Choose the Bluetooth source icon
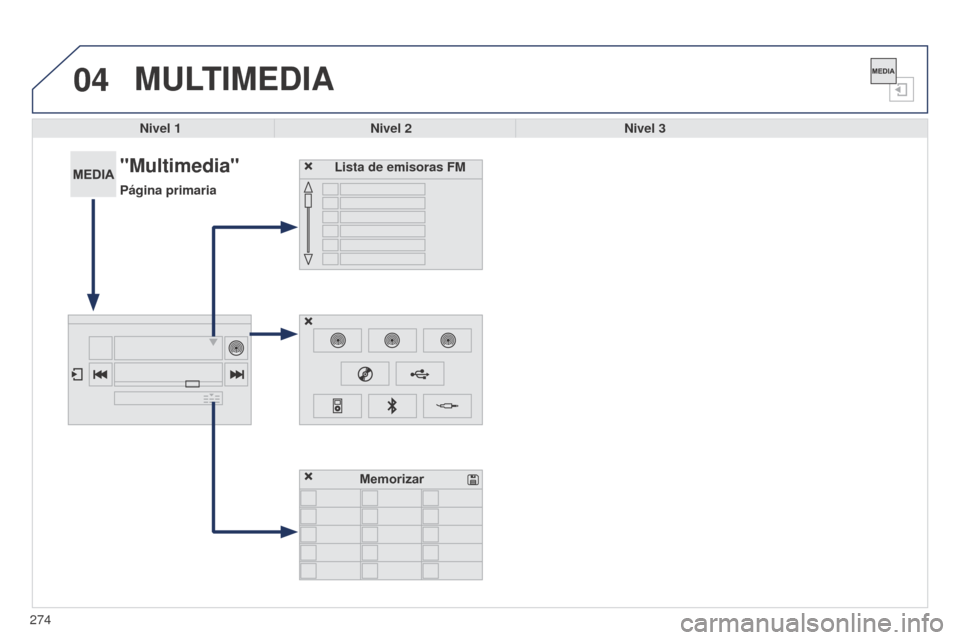Viewport: 960px width, 640px height. click(x=392, y=406)
